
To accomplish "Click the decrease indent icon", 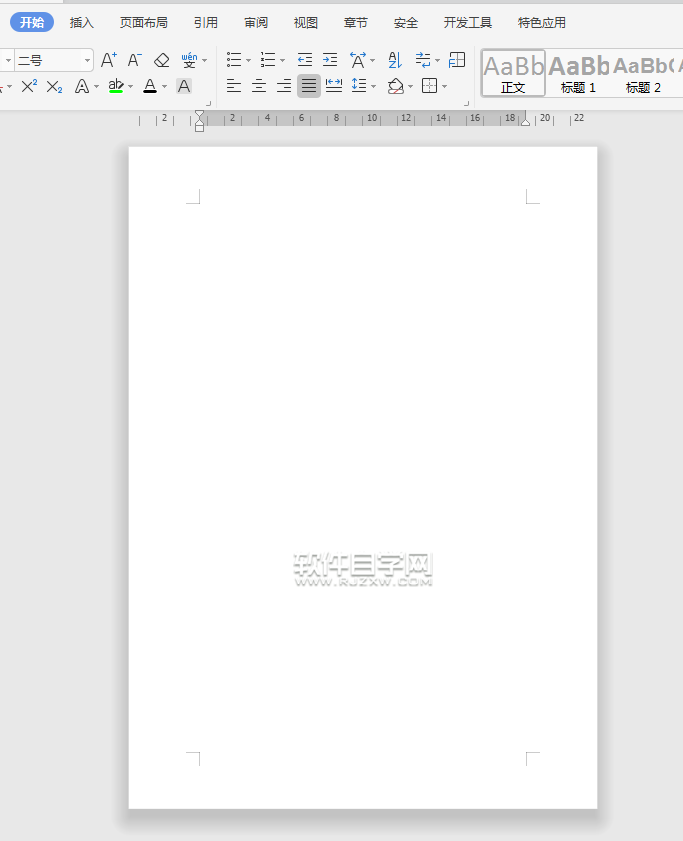I will (305, 60).
